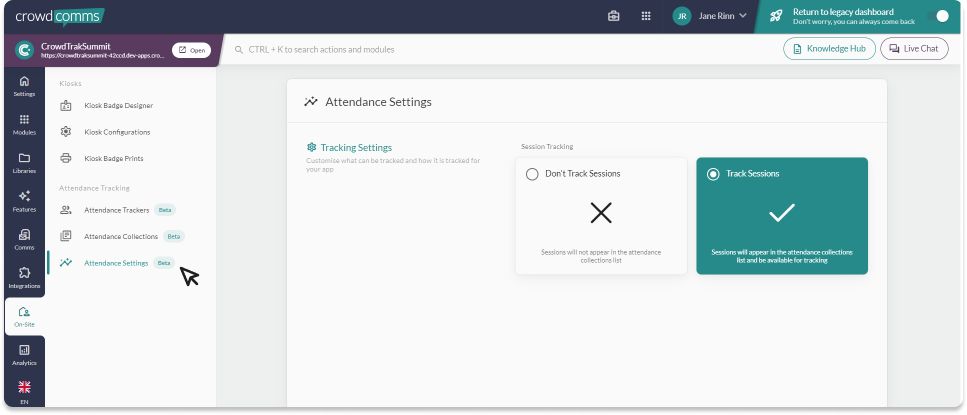The image size is (967, 415).
Task: Toggle the legacy dashboard switch
Action: pyautogui.click(x=935, y=16)
